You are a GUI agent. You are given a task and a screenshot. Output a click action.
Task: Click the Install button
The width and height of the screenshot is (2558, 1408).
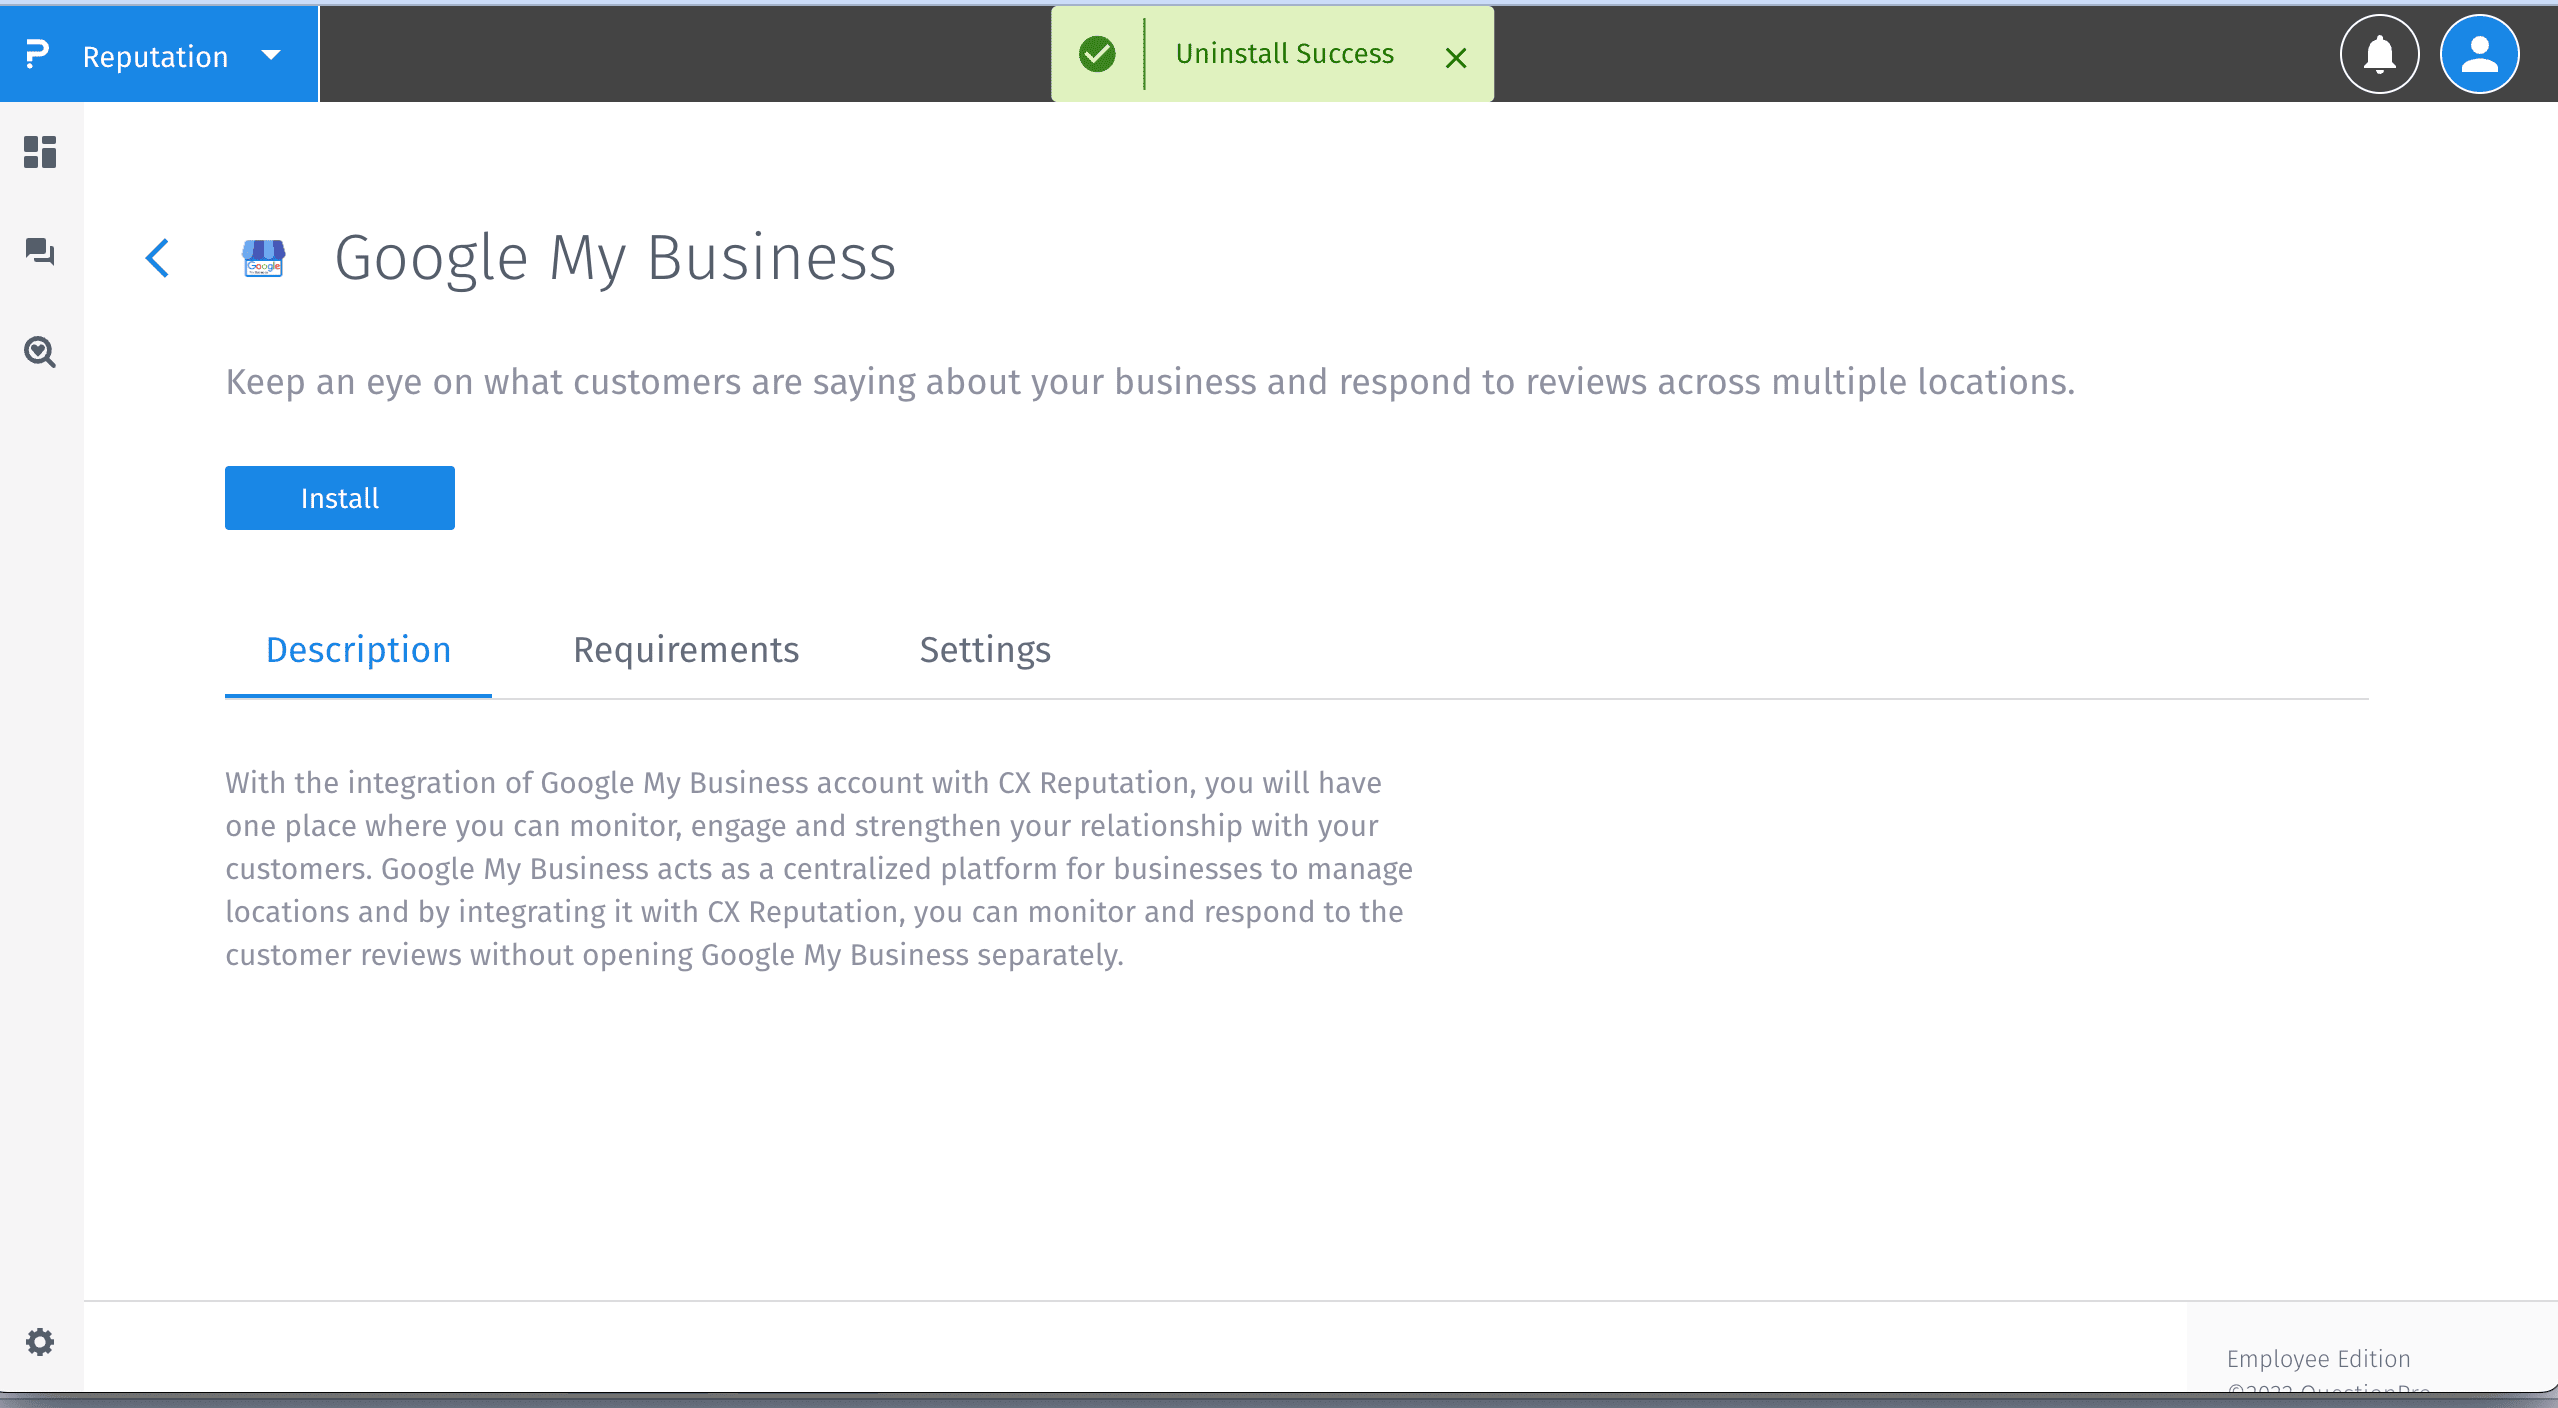pos(339,498)
